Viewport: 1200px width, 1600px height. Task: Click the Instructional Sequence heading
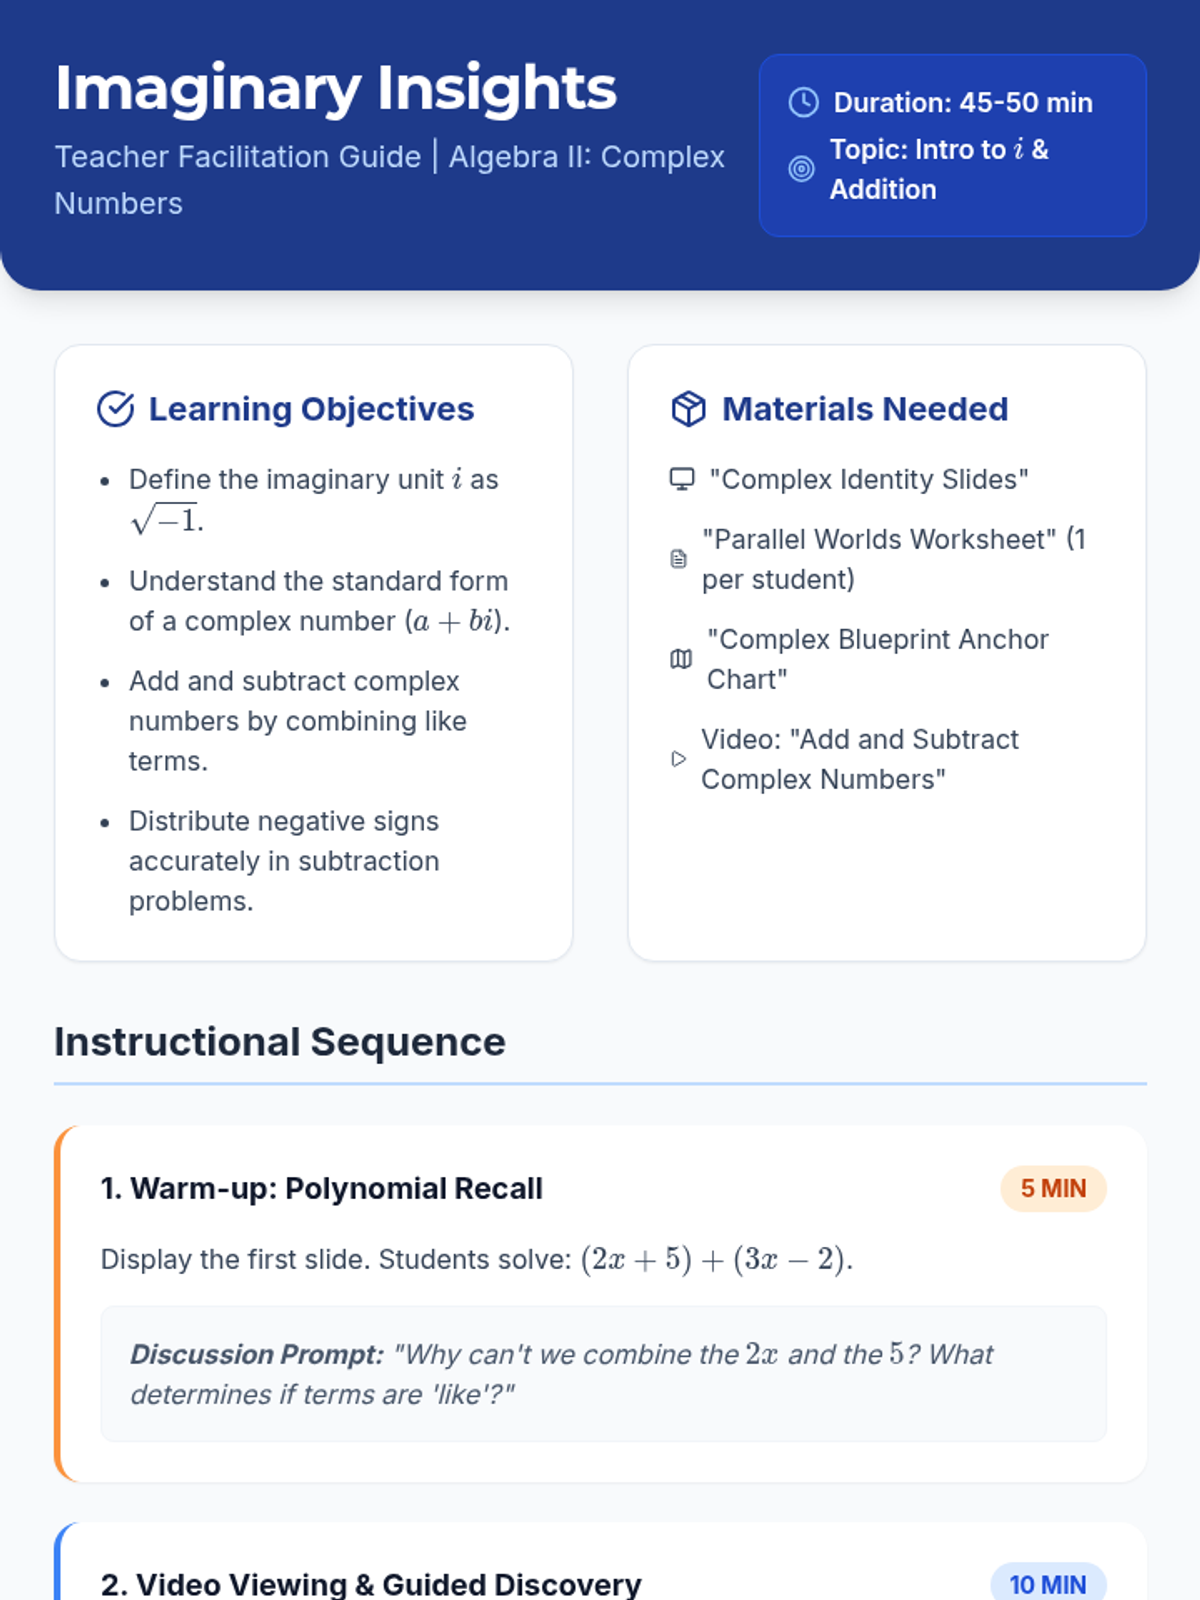tap(280, 1042)
